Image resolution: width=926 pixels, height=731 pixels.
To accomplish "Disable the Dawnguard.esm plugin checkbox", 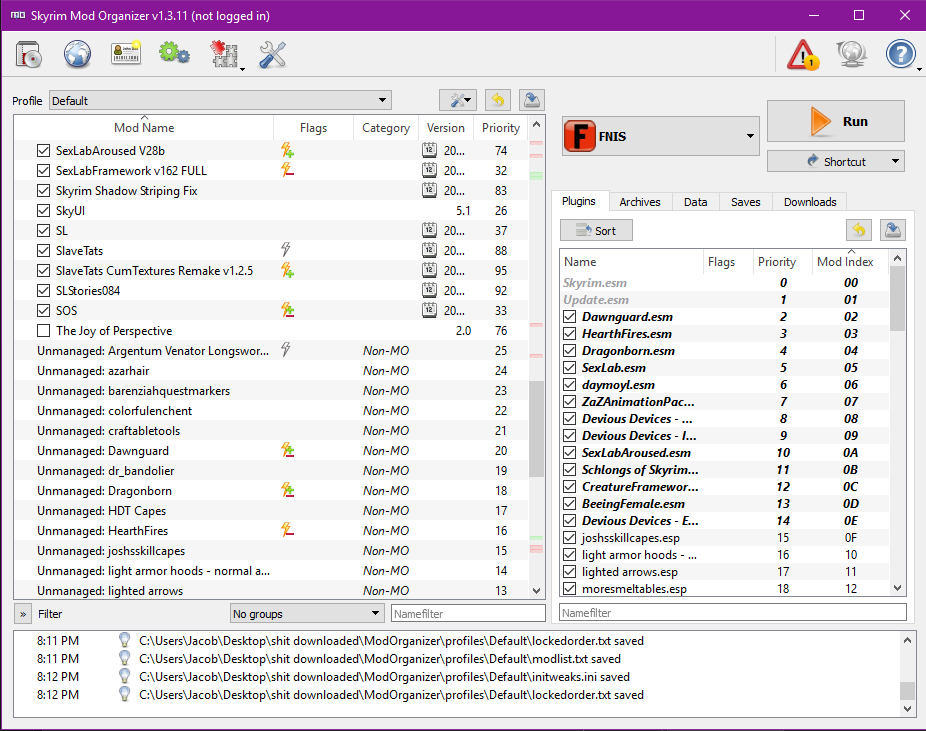I will tap(570, 317).
